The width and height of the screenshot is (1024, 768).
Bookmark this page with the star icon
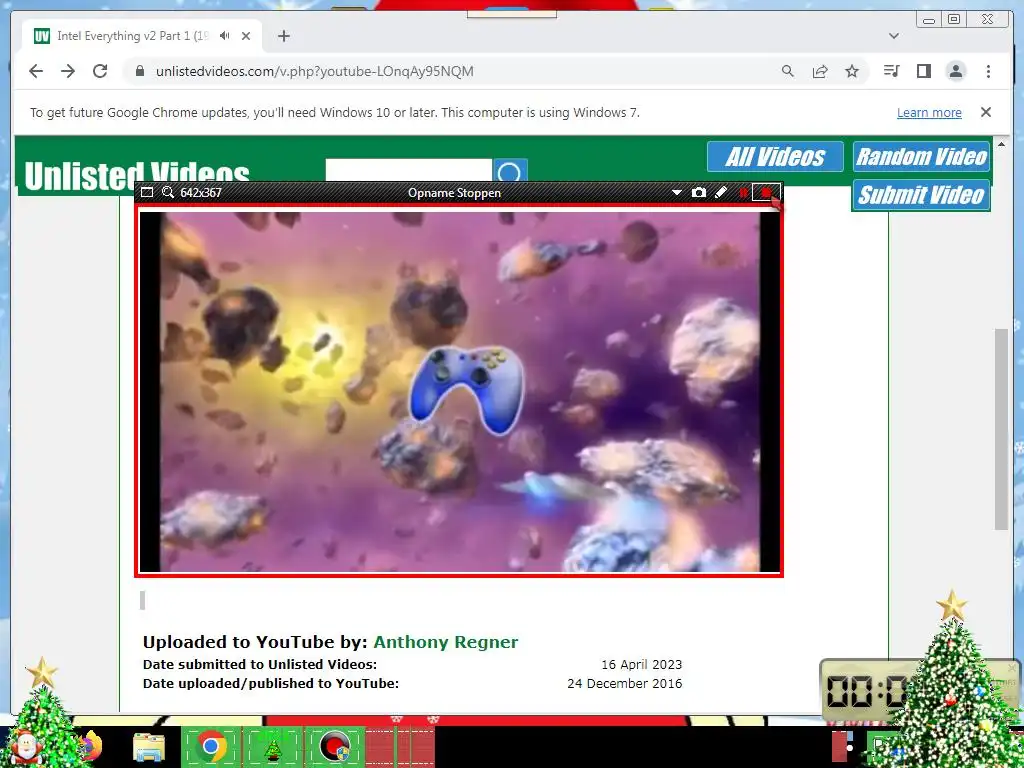point(852,71)
